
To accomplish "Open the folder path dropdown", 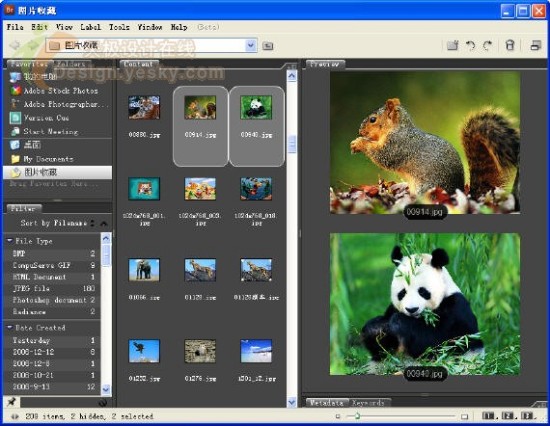I will 251,46.
